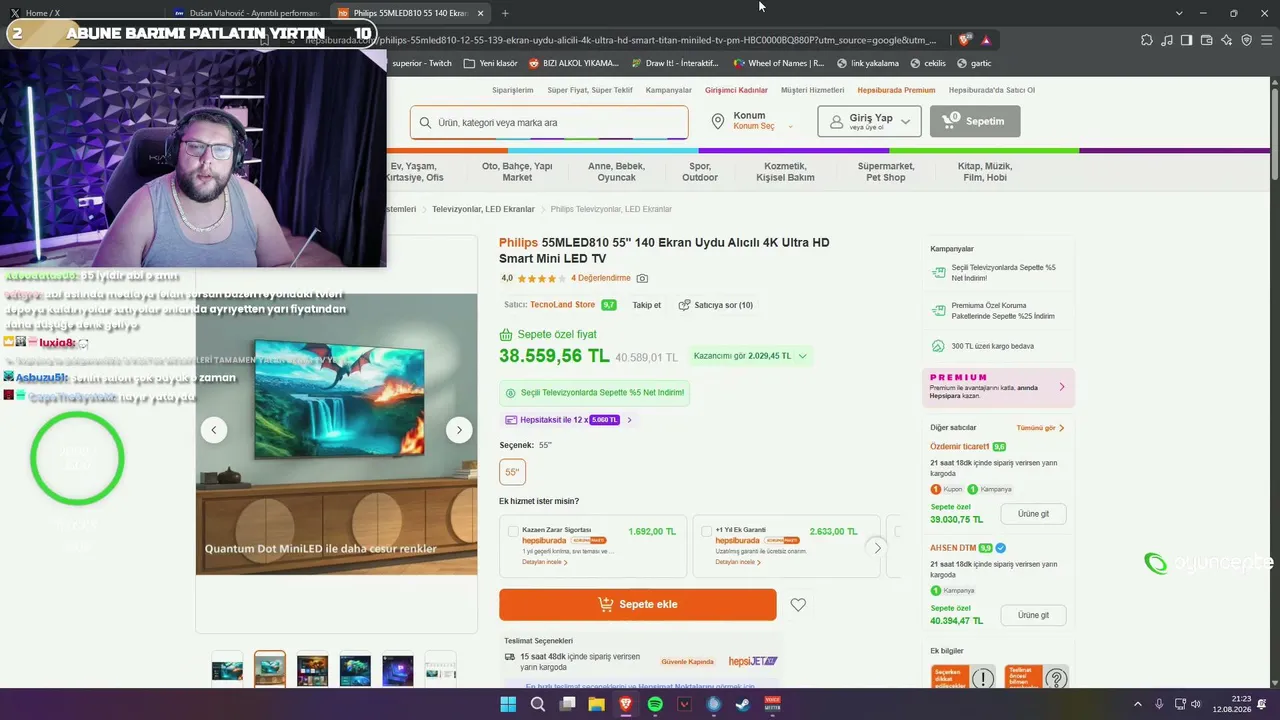The width and height of the screenshot is (1280, 720).
Task: Go to Özdemir ticaret1 offer via Ürüne git
Action: [x=1033, y=514]
